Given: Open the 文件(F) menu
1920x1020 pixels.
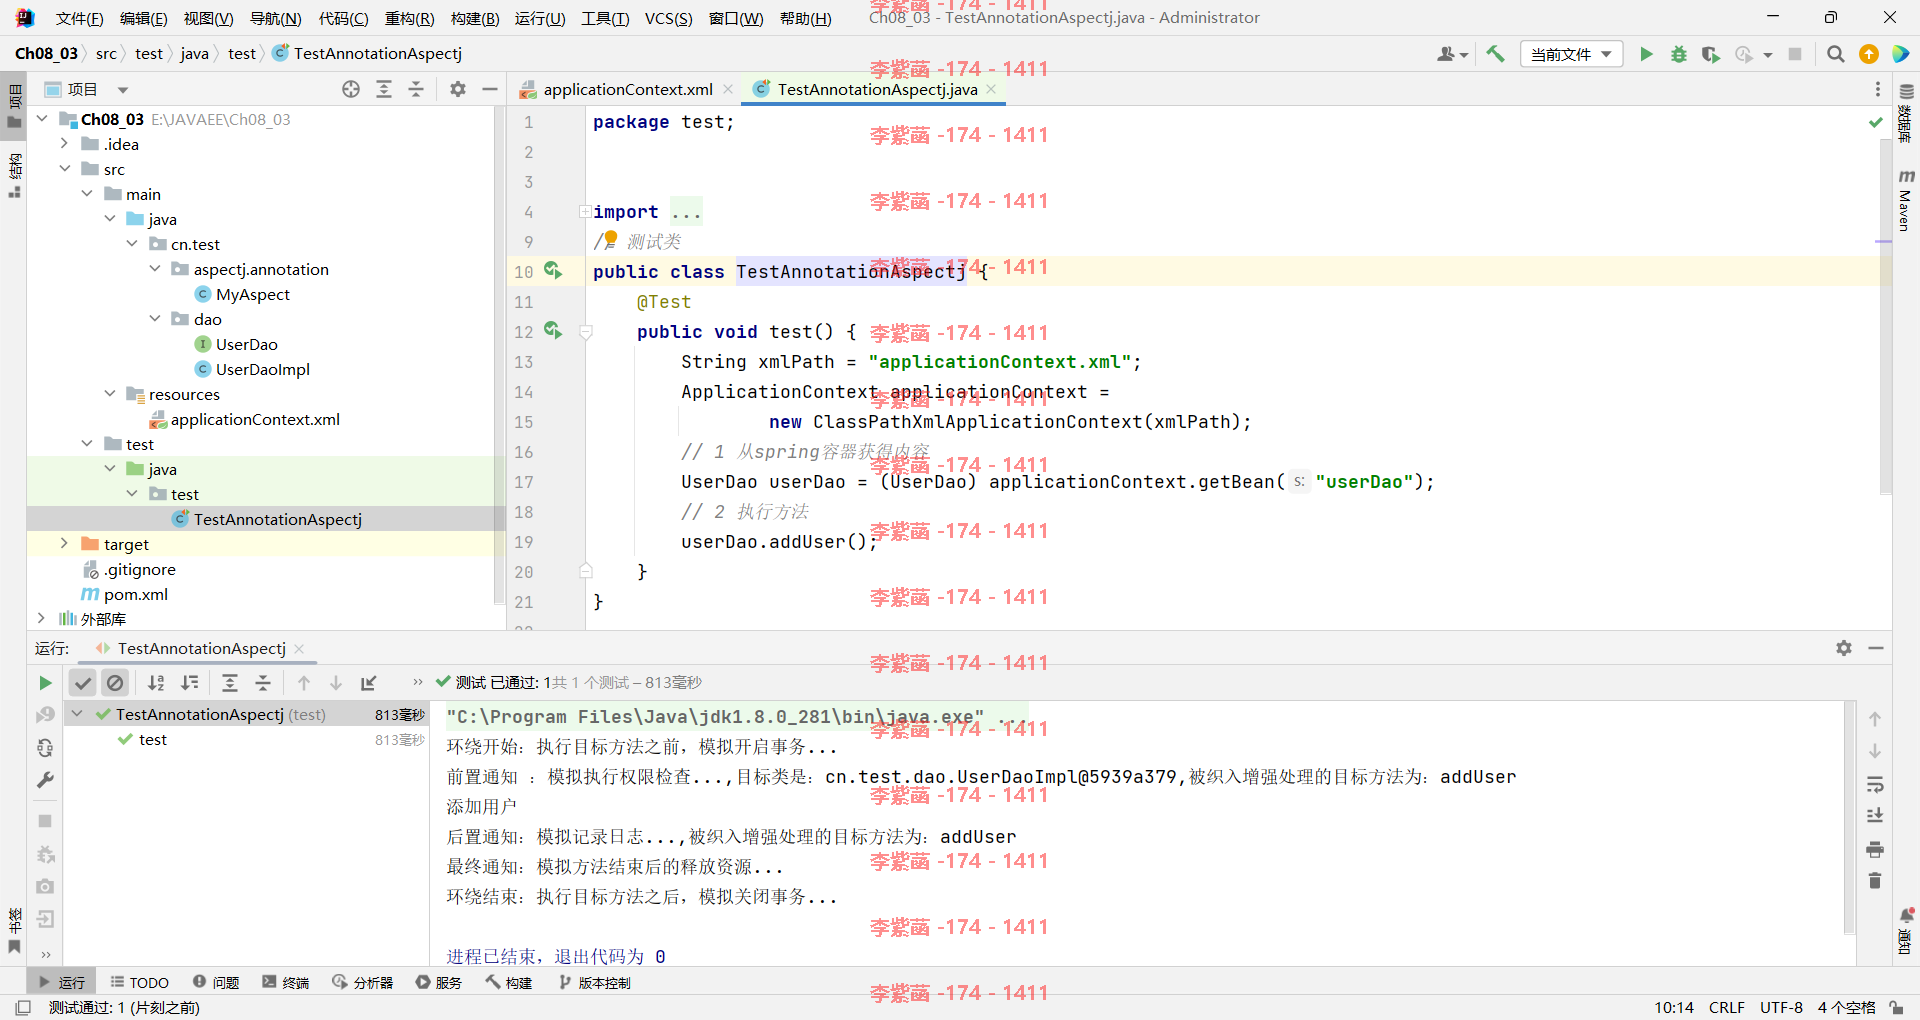Looking at the screenshot, I should click(x=80, y=18).
